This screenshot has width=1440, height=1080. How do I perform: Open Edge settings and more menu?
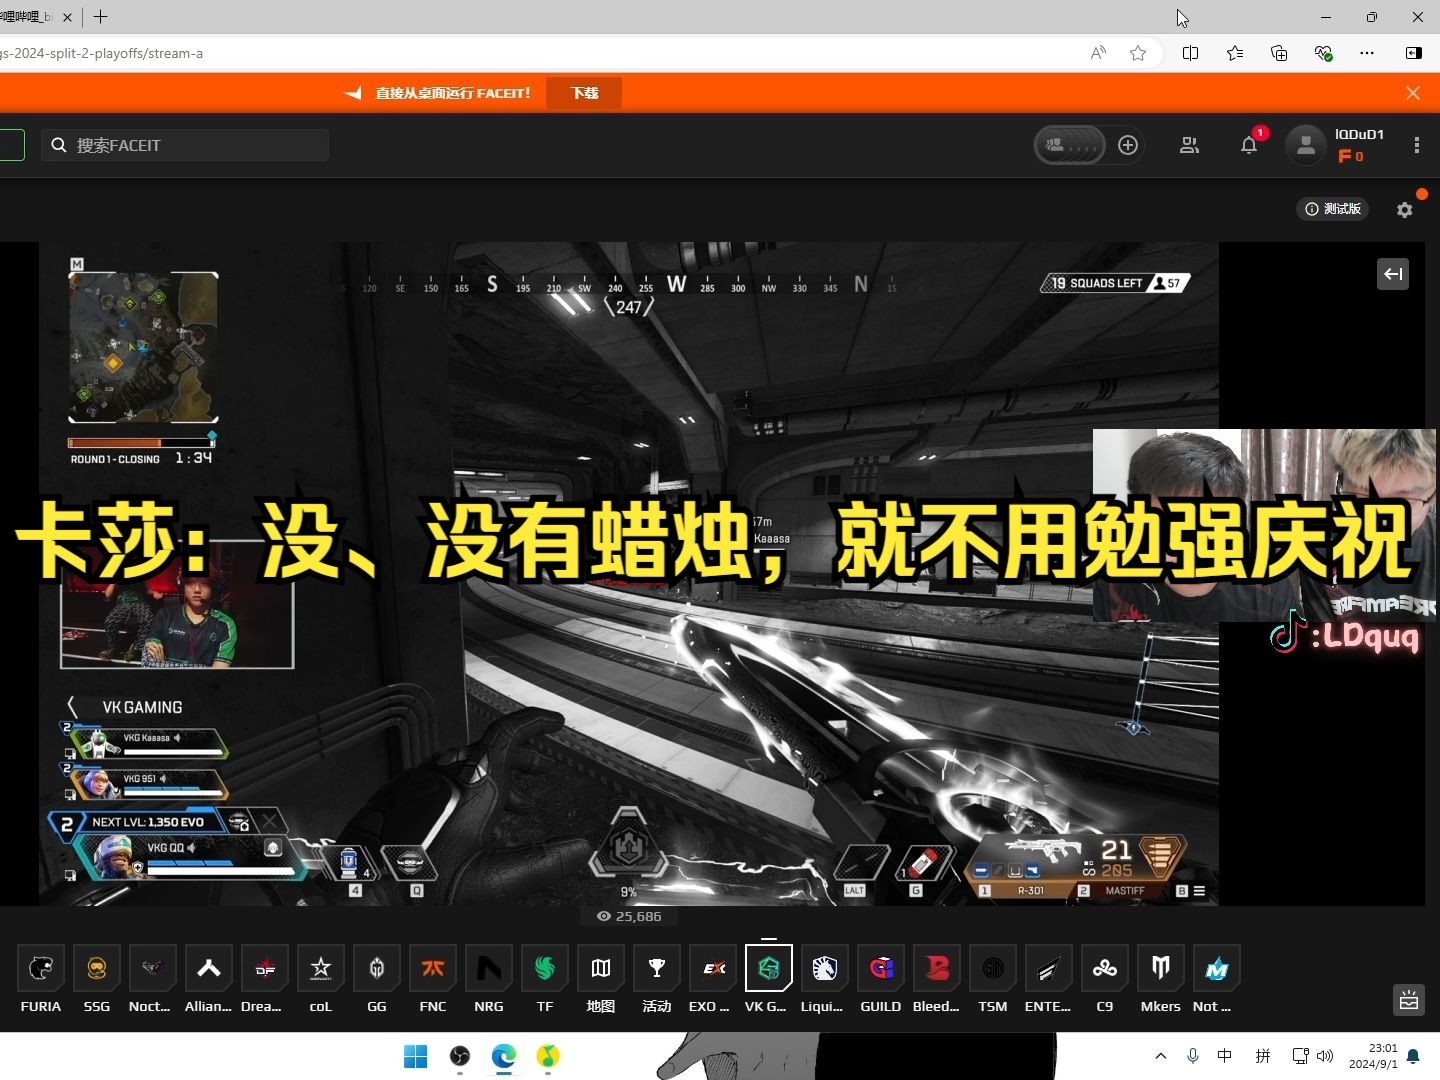[x=1367, y=53]
